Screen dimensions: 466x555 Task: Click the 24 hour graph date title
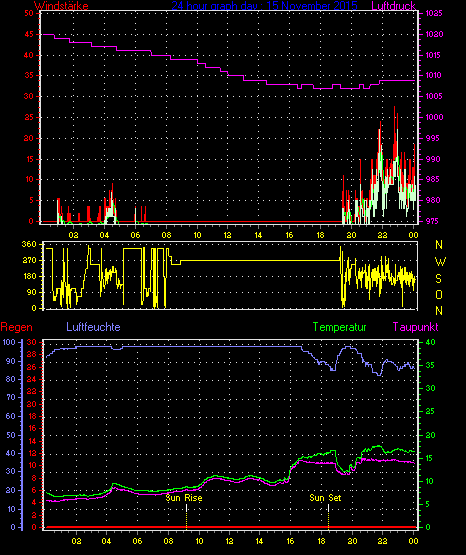coord(264,6)
